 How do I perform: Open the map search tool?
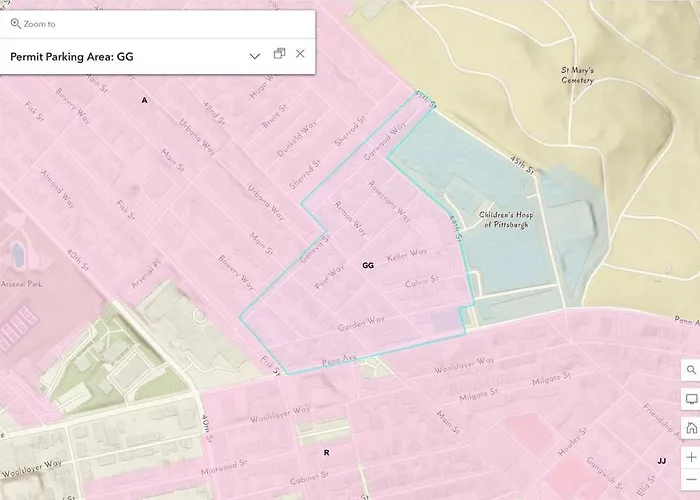click(x=691, y=370)
